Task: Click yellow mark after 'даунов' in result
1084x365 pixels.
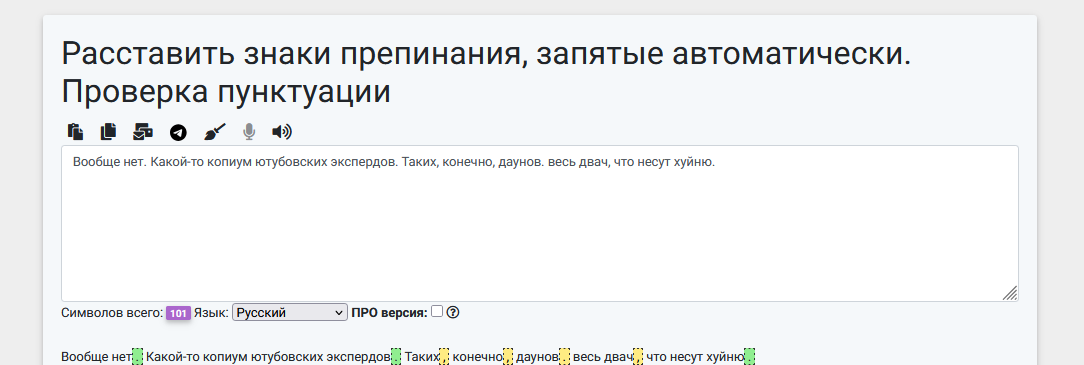Action: (565, 357)
